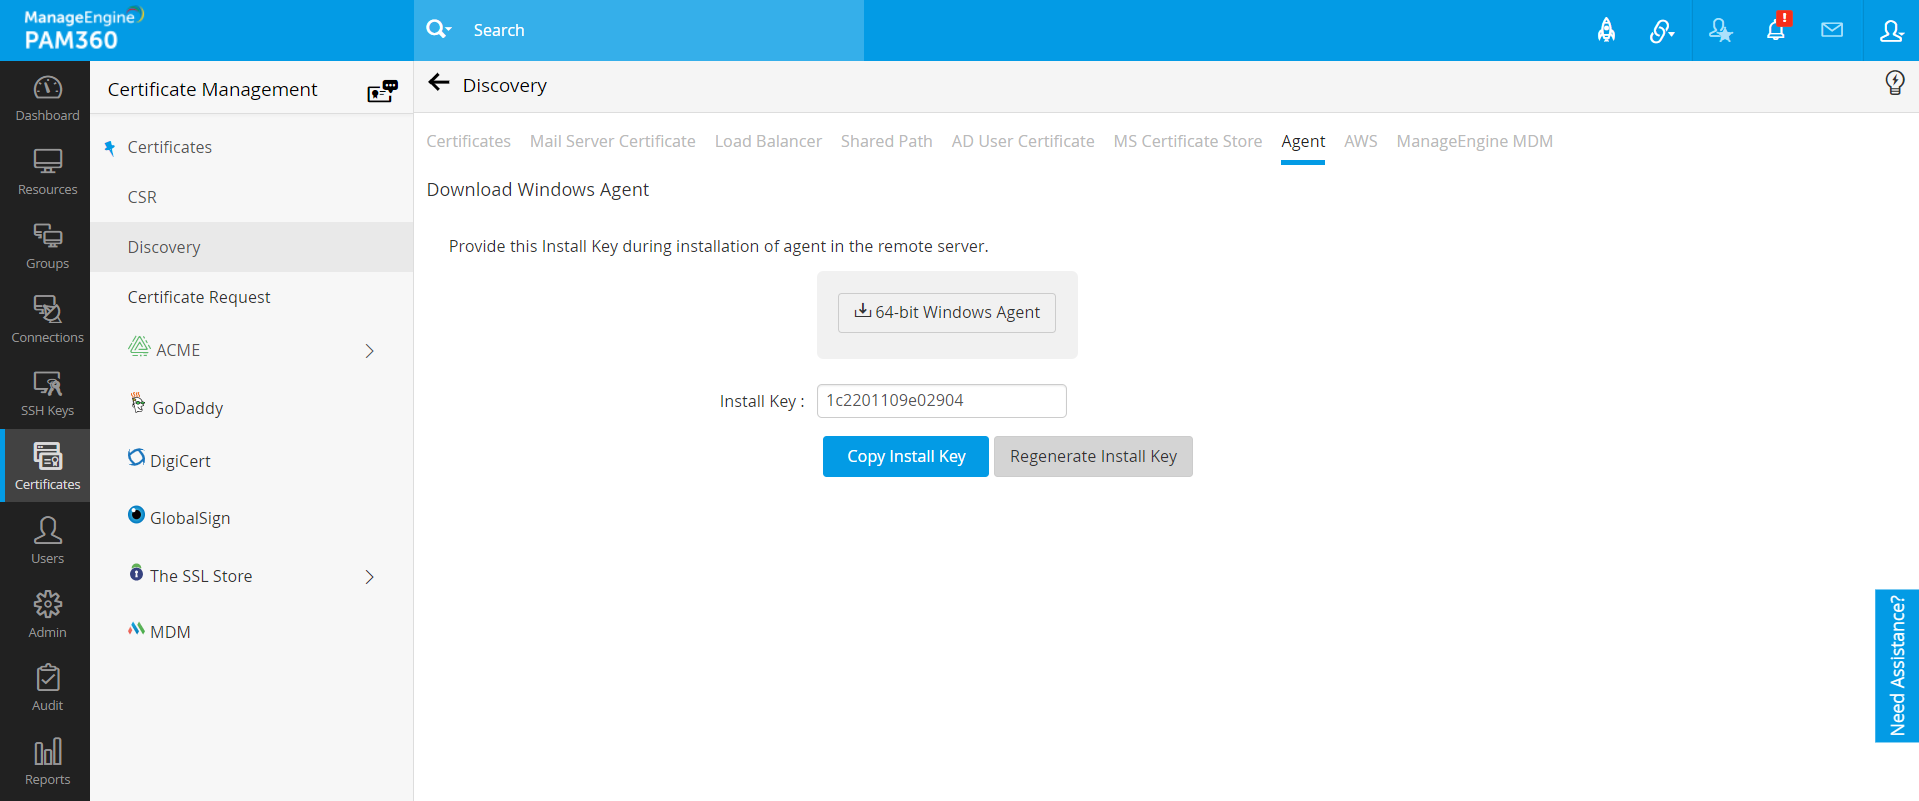Open notifications bell
Image resolution: width=1919 pixels, height=801 pixels.
click(x=1776, y=29)
